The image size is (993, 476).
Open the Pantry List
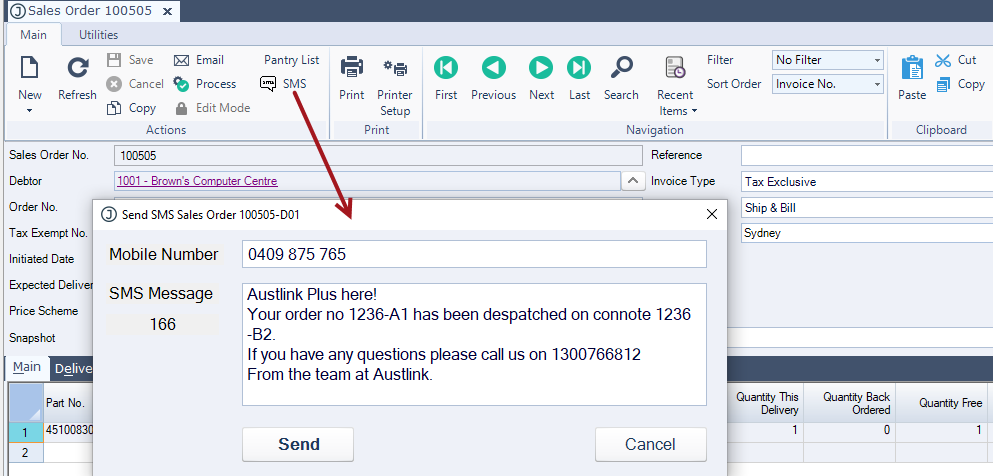291,60
